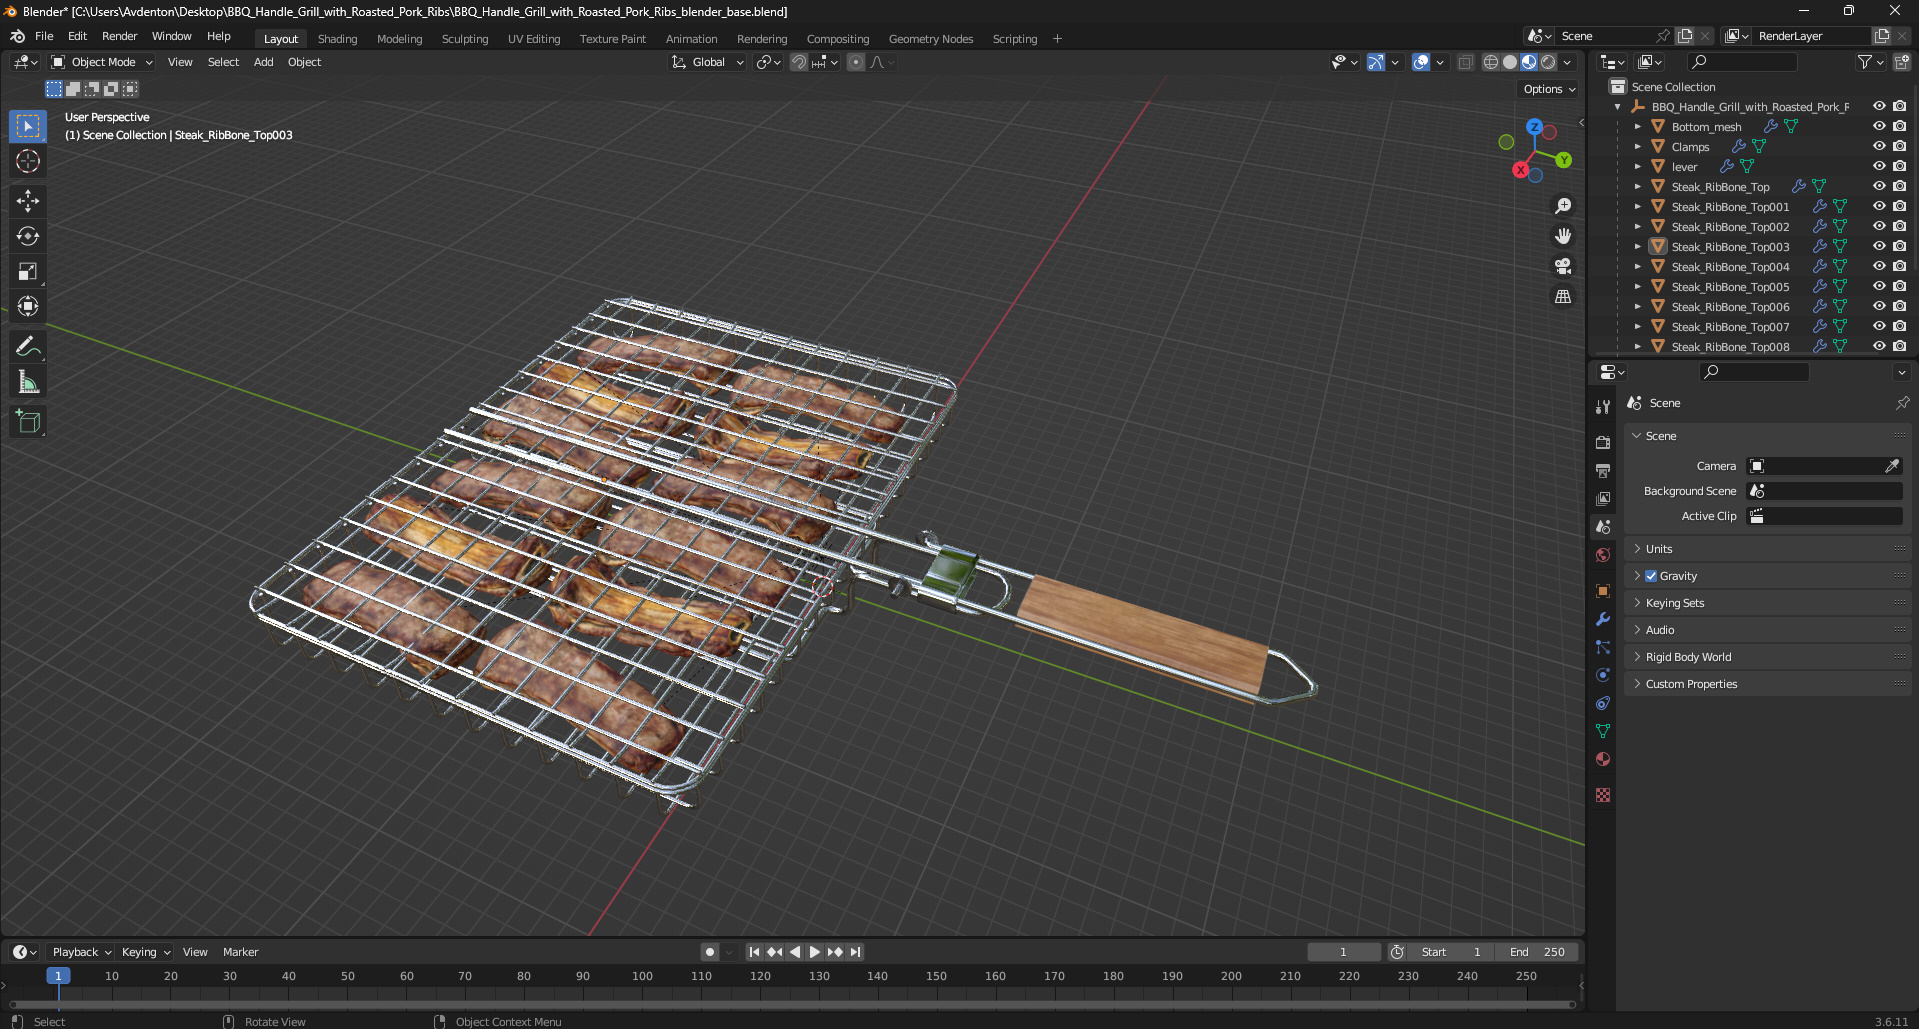Open the Output properties tab

click(1603, 470)
